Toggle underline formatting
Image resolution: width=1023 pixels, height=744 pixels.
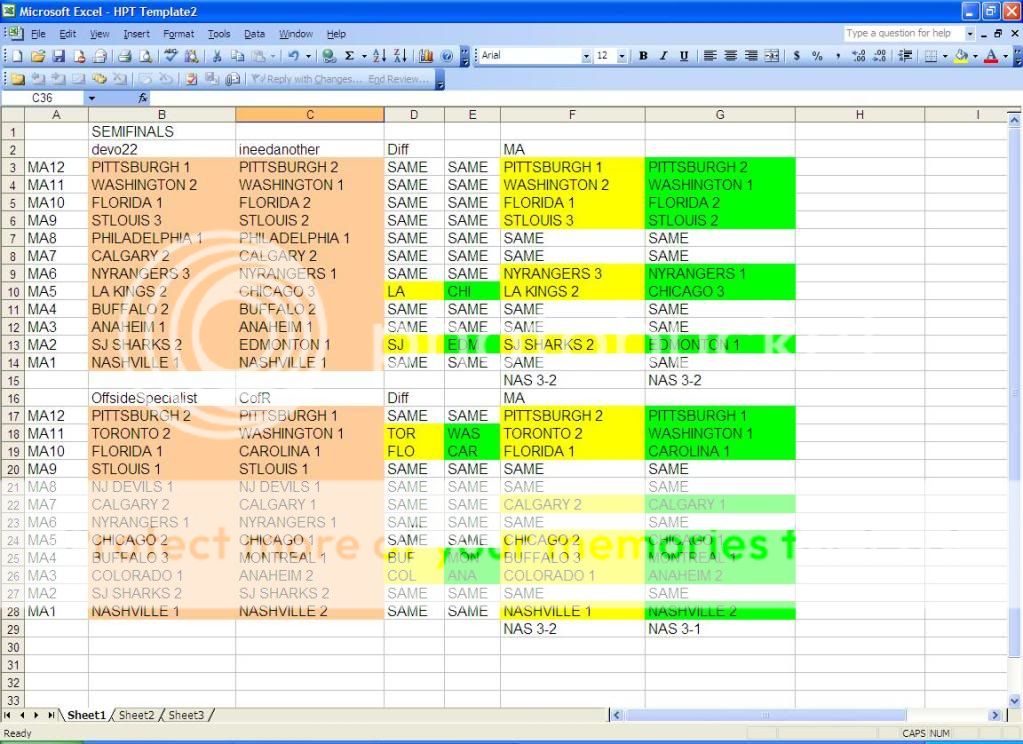pos(684,56)
